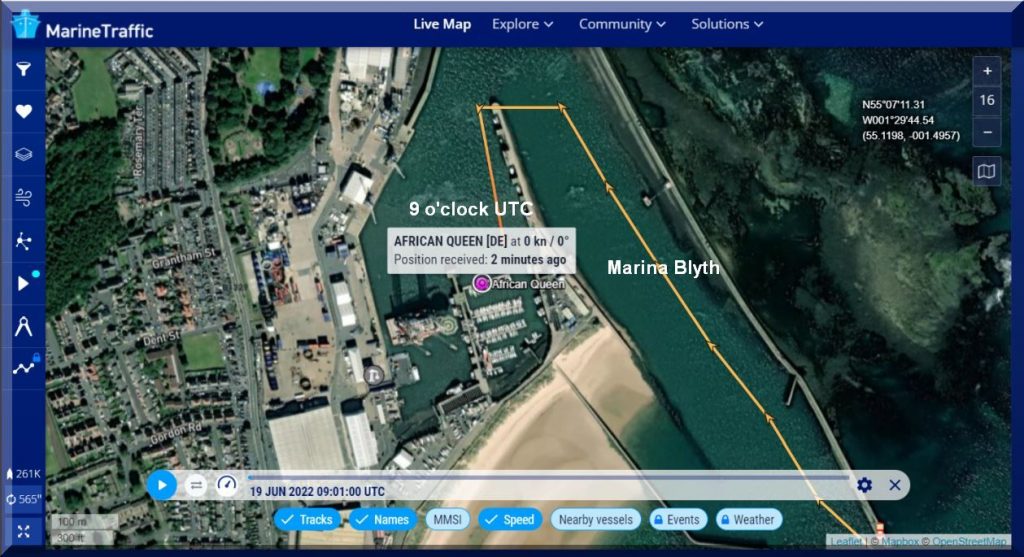Show the wind weather overlay
This screenshot has height=557, width=1024.
24,198
